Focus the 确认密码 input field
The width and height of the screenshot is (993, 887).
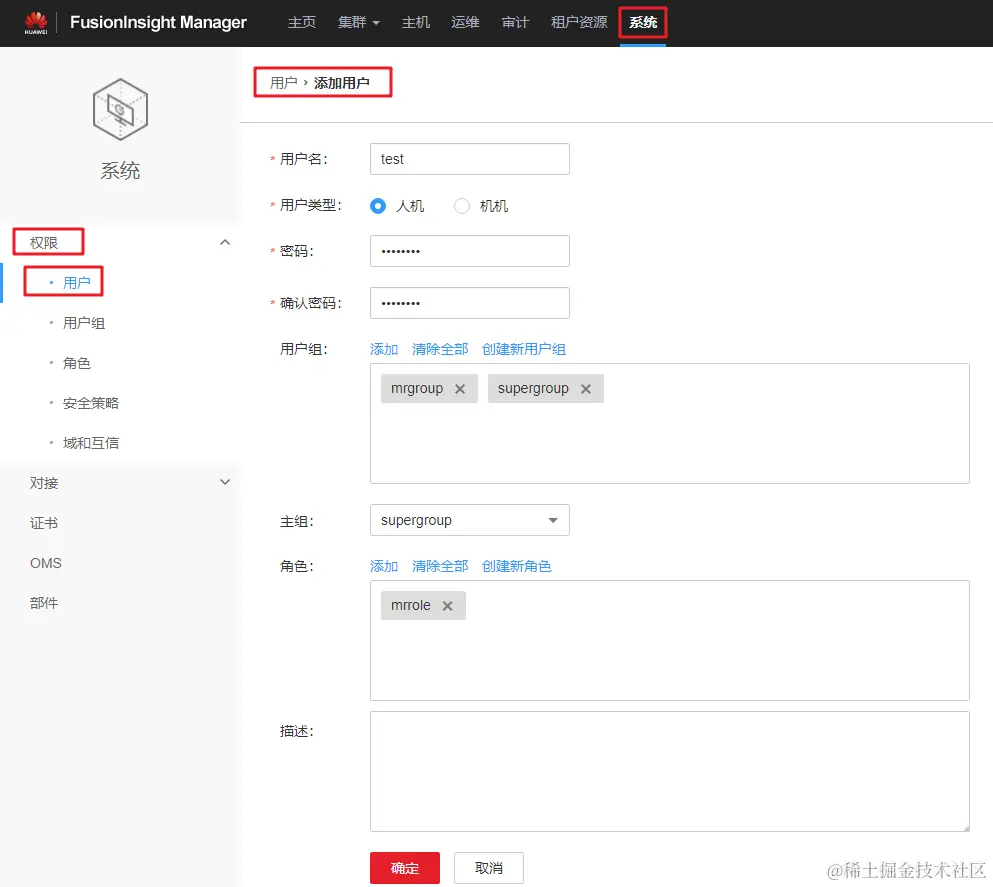click(x=470, y=303)
